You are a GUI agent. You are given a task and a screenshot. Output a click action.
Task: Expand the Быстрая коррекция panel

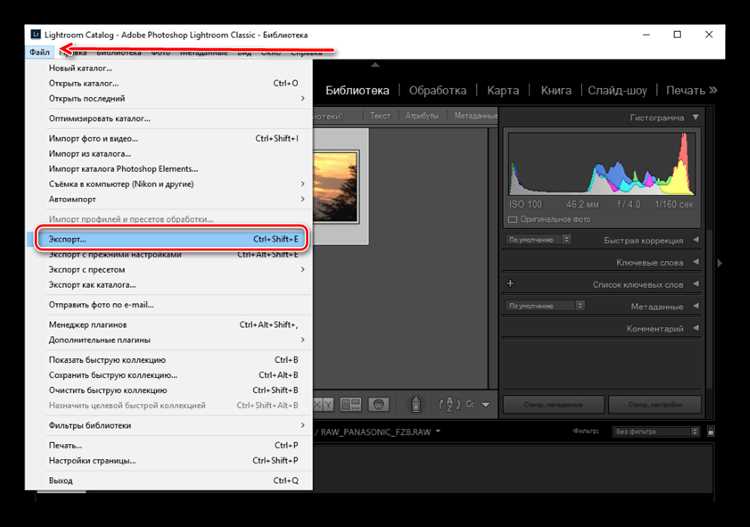(x=696, y=240)
